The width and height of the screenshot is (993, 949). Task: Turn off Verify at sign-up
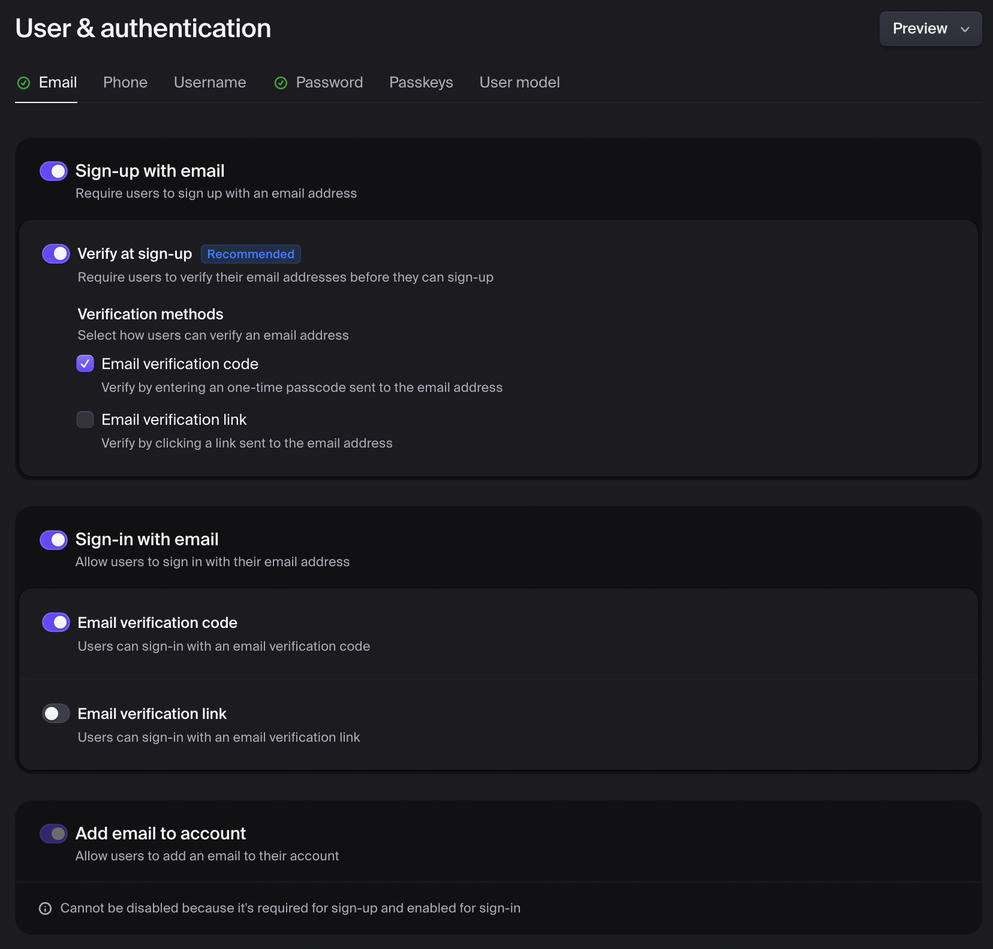tap(55, 253)
